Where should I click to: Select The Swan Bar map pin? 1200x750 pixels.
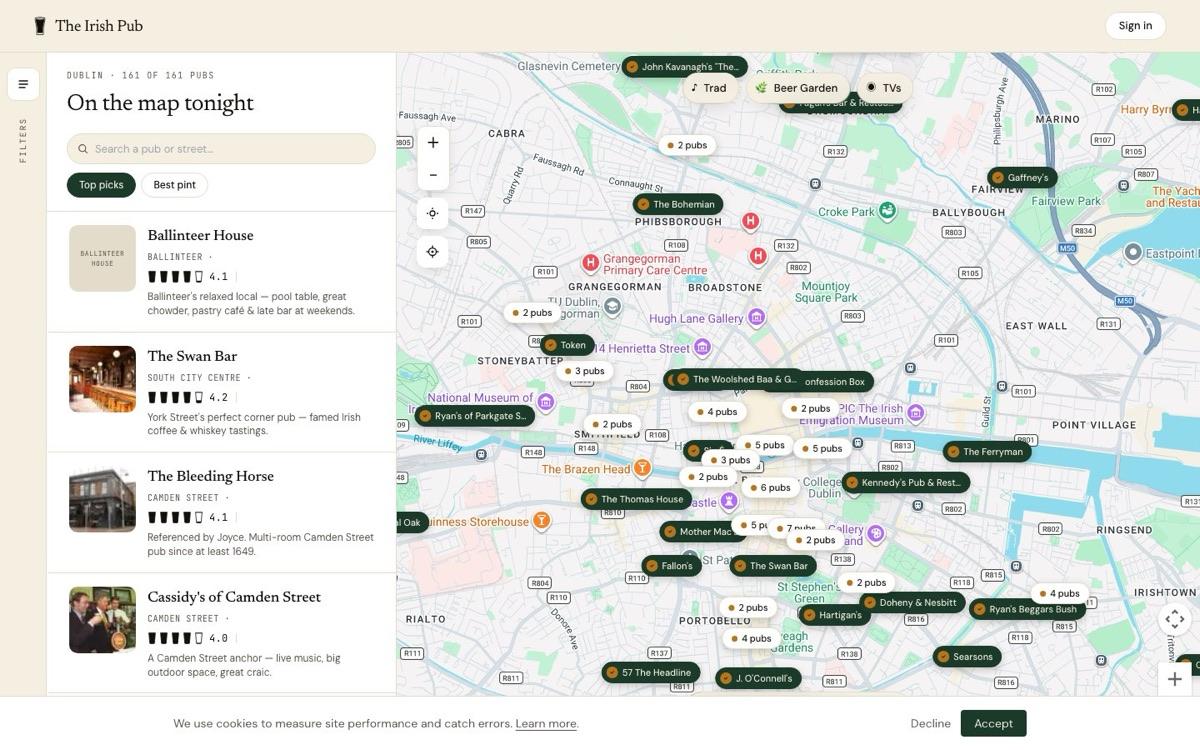[x=771, y=566]
